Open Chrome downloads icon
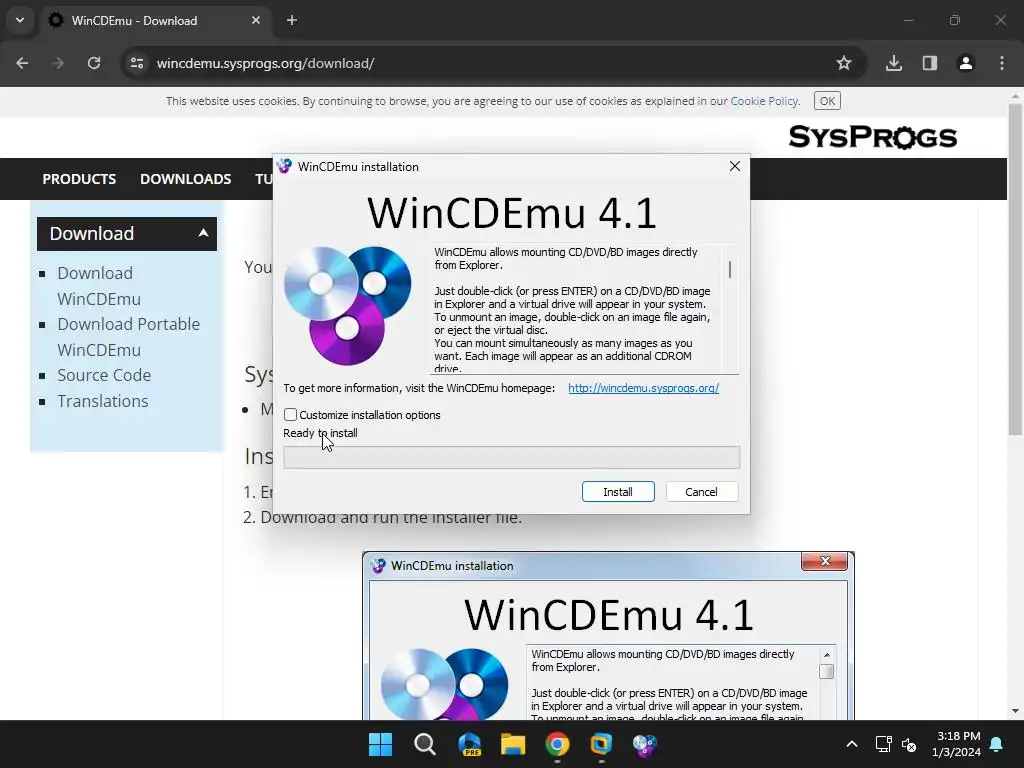 coord(894,63)
